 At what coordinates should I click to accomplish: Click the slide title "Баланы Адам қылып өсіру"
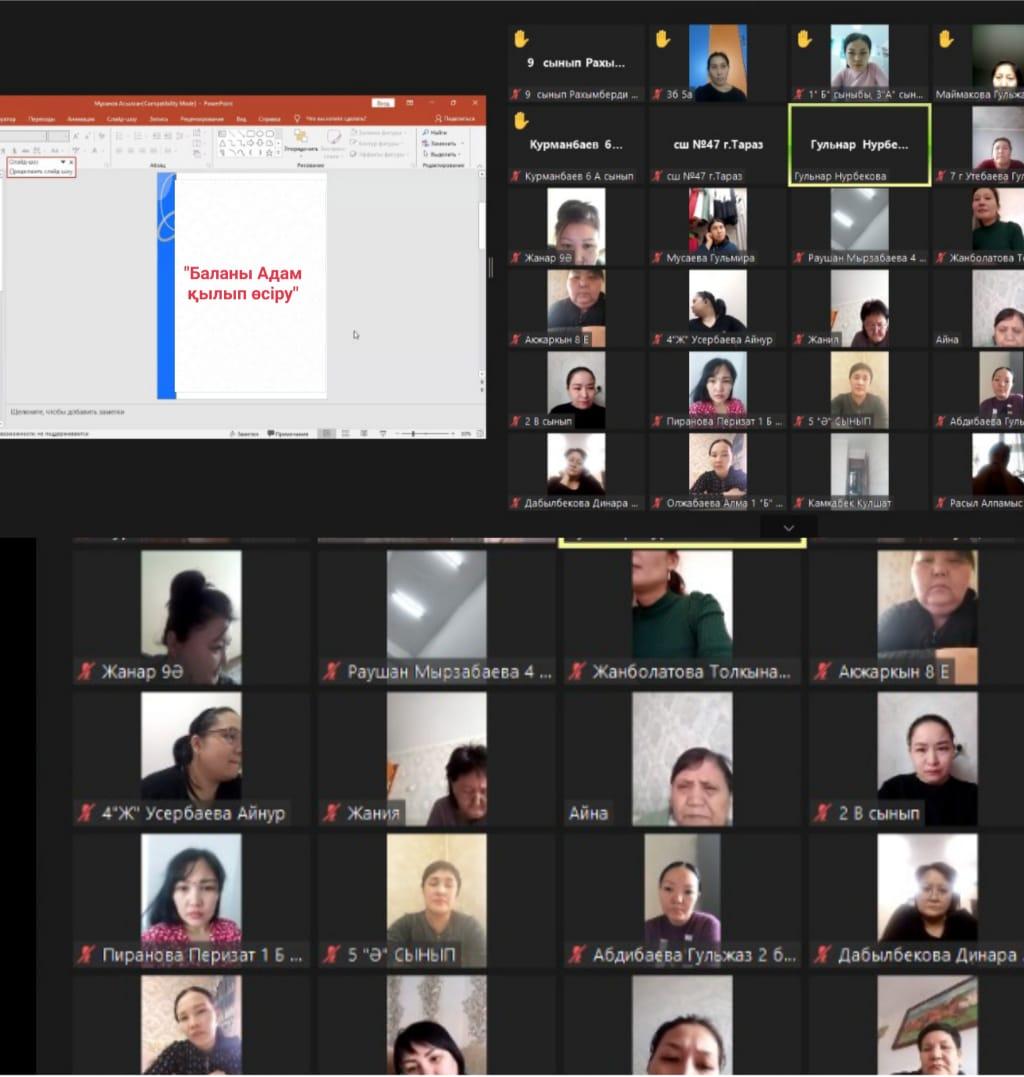pyautogui.click(x=243, y=284)
